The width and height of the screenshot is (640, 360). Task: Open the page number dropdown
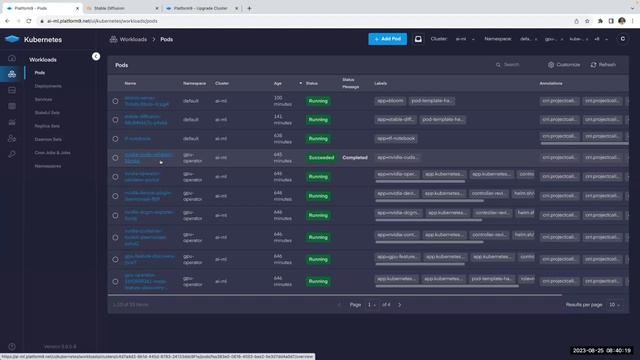click(371, 304)
